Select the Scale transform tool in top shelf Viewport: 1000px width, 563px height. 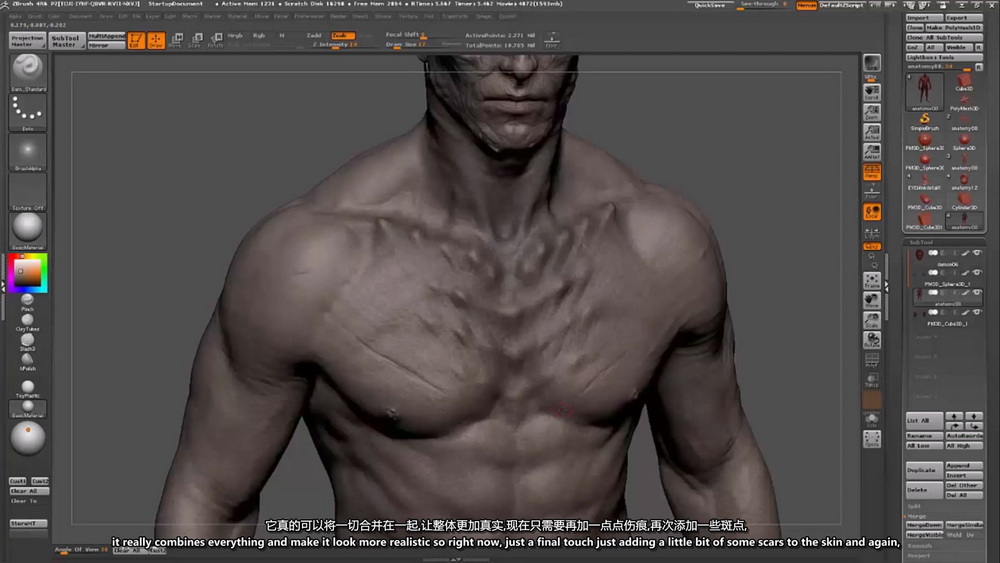(196, 40)
